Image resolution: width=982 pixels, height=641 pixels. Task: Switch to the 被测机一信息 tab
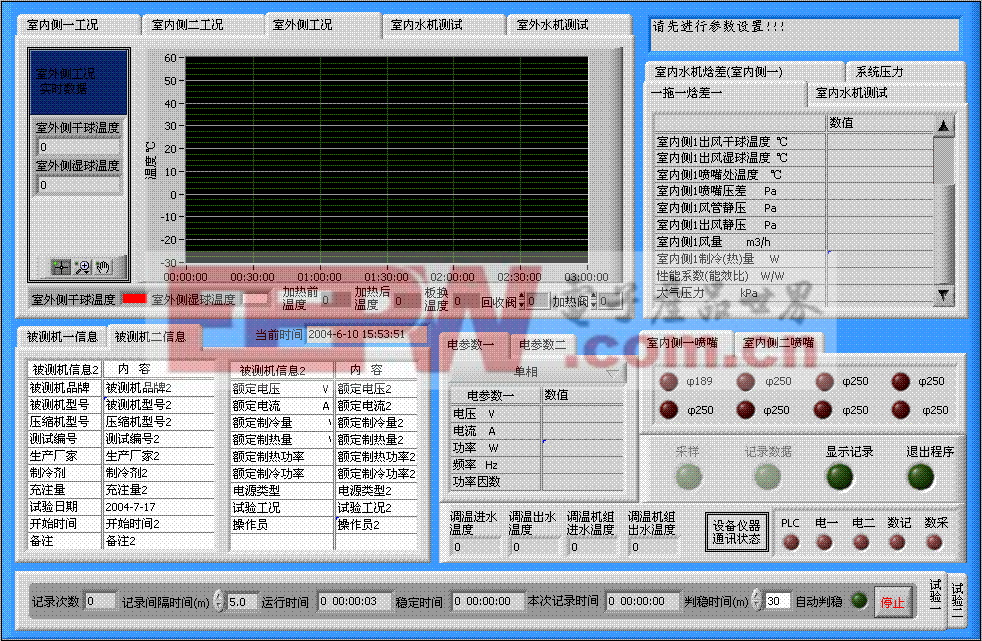tap(62, 337)
